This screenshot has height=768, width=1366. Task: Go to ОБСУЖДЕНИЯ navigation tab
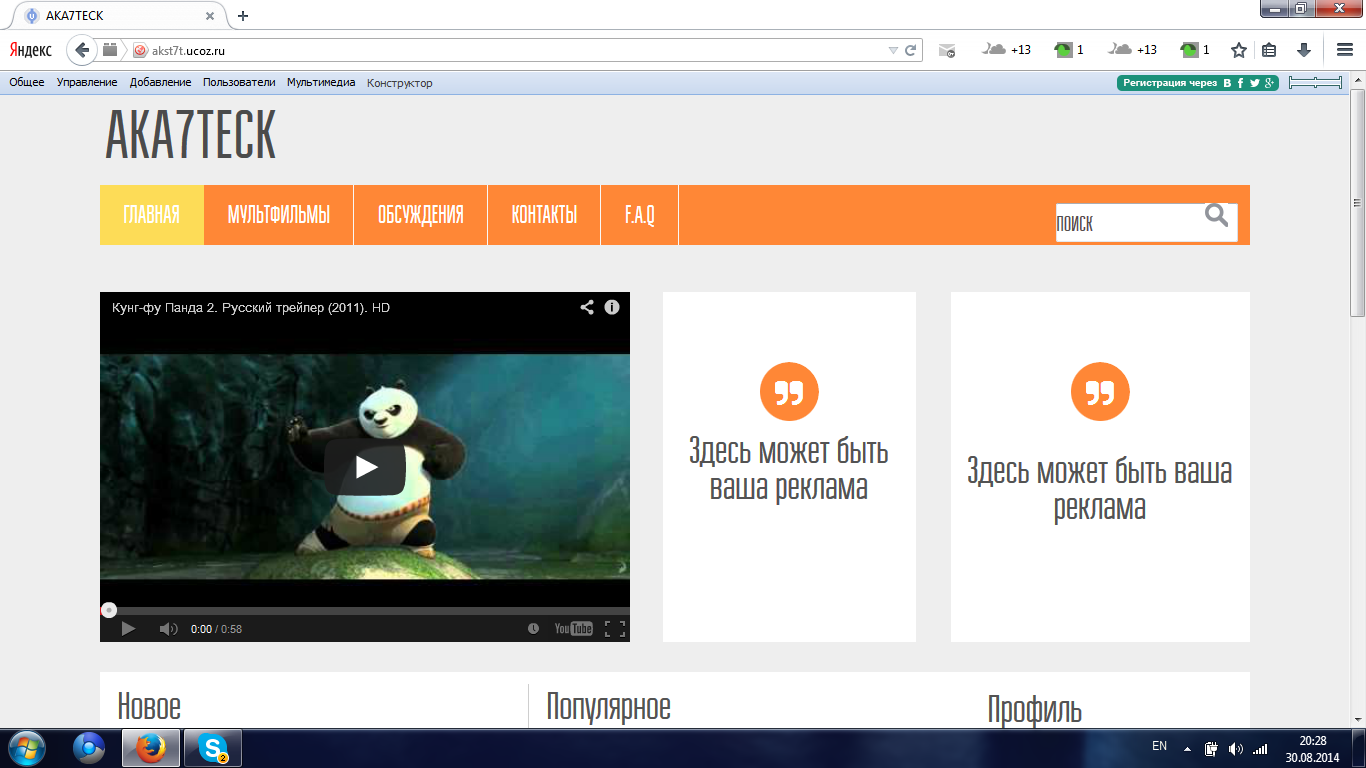click(x=421, y=215)
